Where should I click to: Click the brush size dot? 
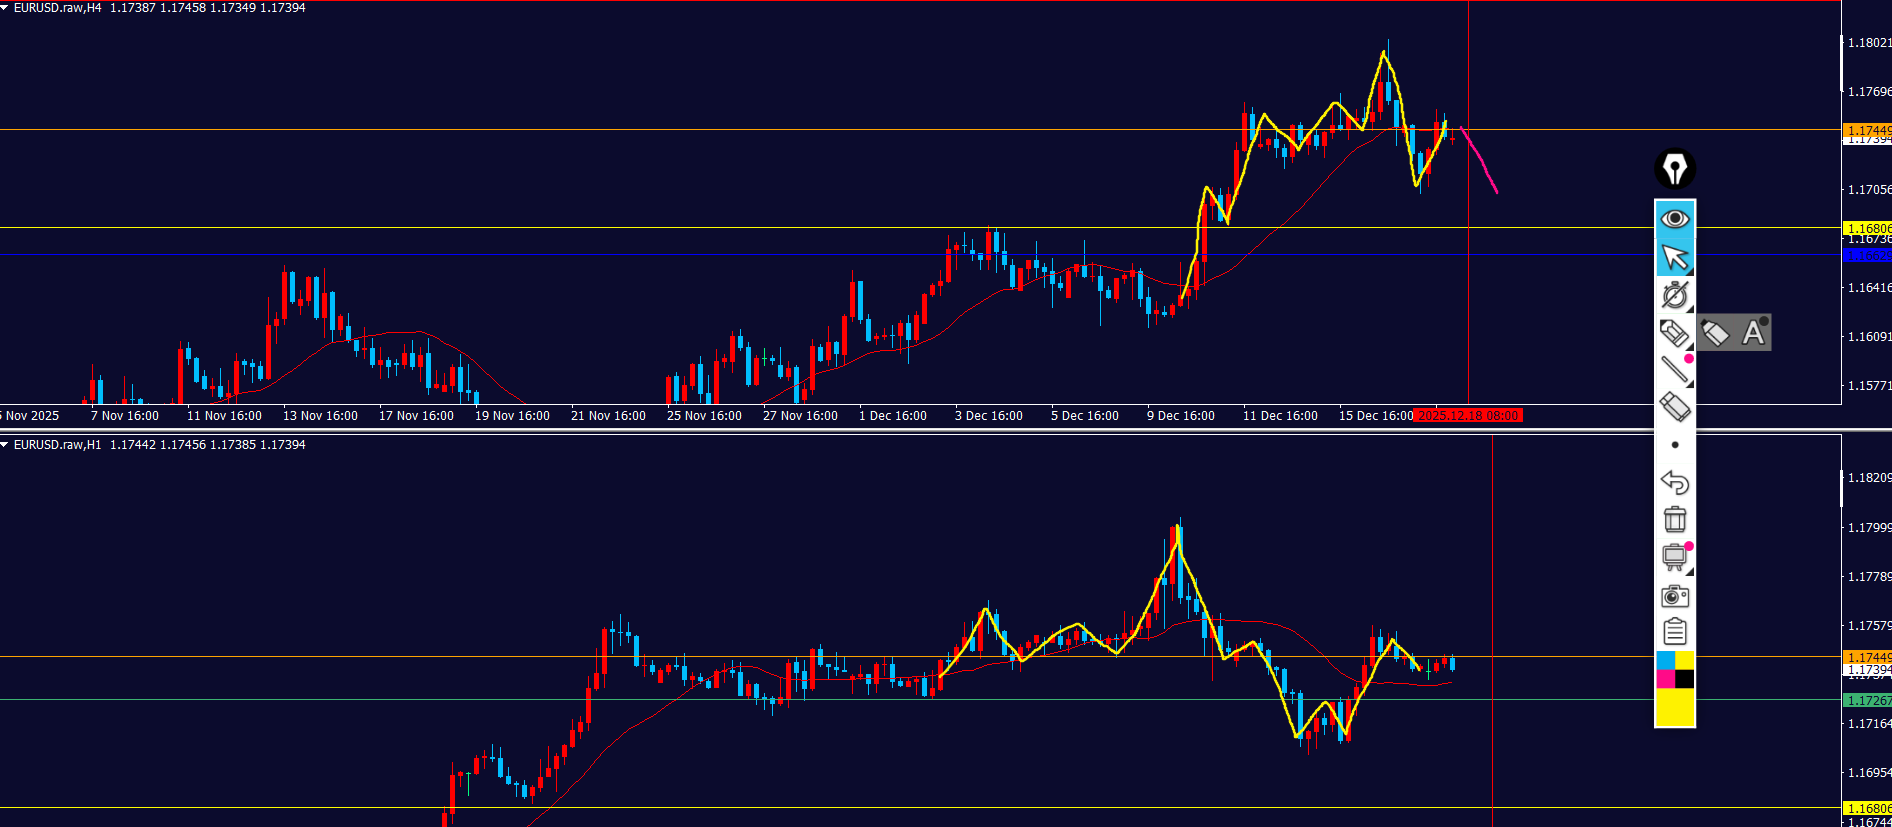[1675, 445]
